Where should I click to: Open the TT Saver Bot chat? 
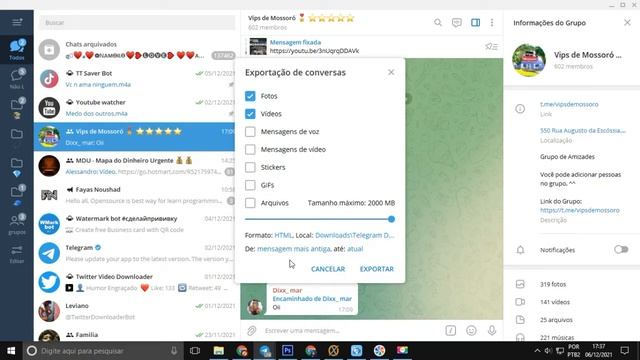coord(135,79)
